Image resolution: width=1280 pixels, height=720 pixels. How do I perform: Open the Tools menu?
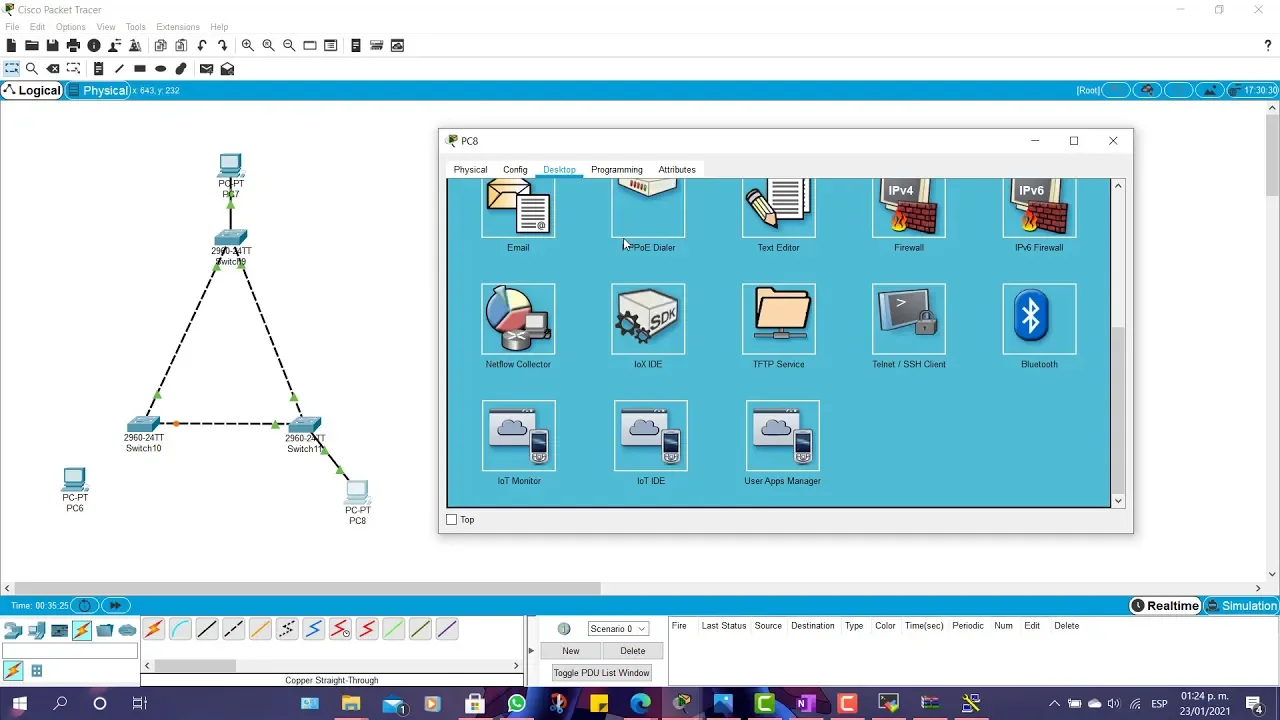(135, 27)
